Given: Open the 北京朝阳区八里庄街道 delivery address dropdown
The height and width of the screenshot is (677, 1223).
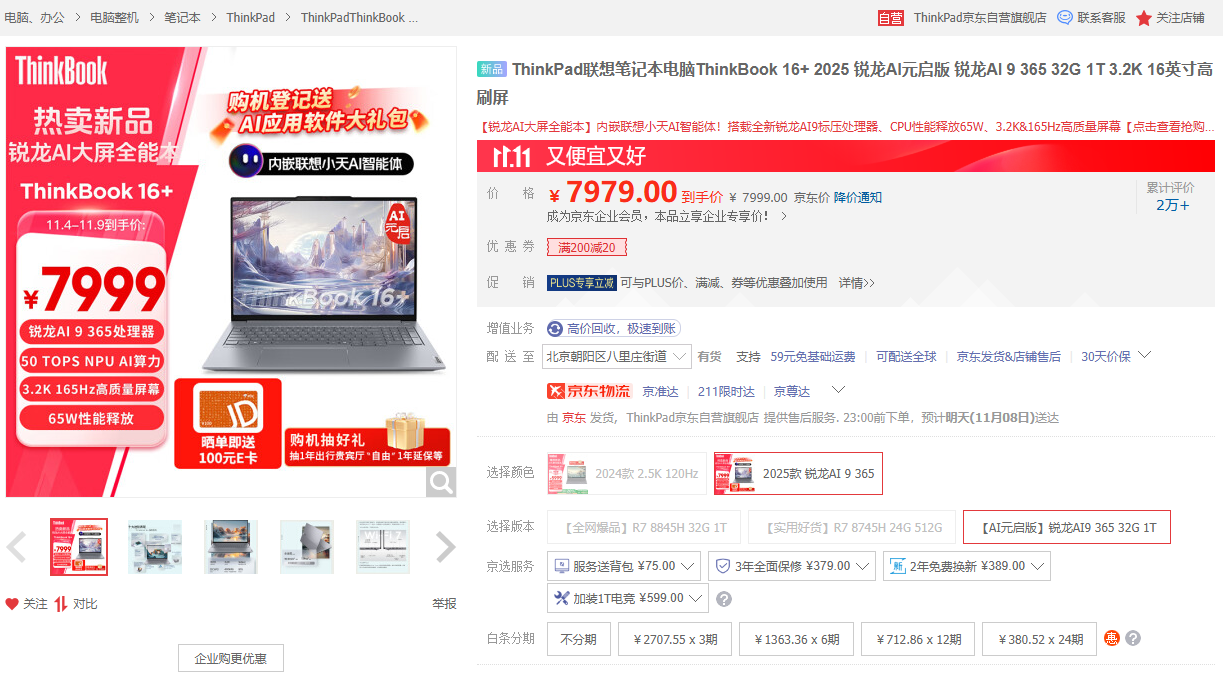Looking at the screenshot, I should (617, 356).
